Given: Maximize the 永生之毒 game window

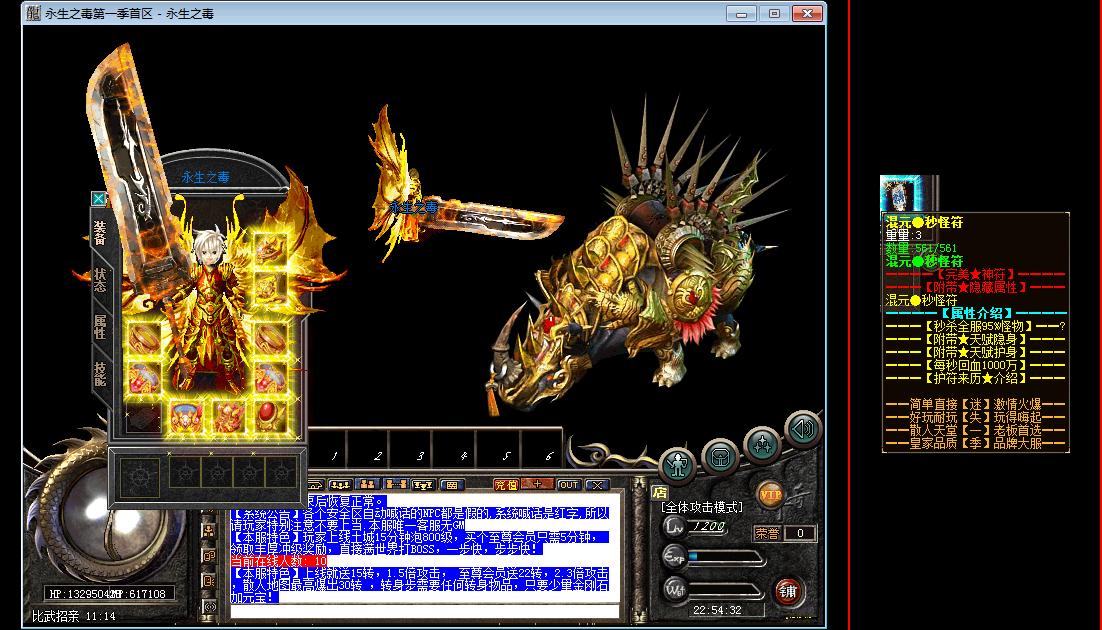Looking at the screenshot, I should 774,13.
